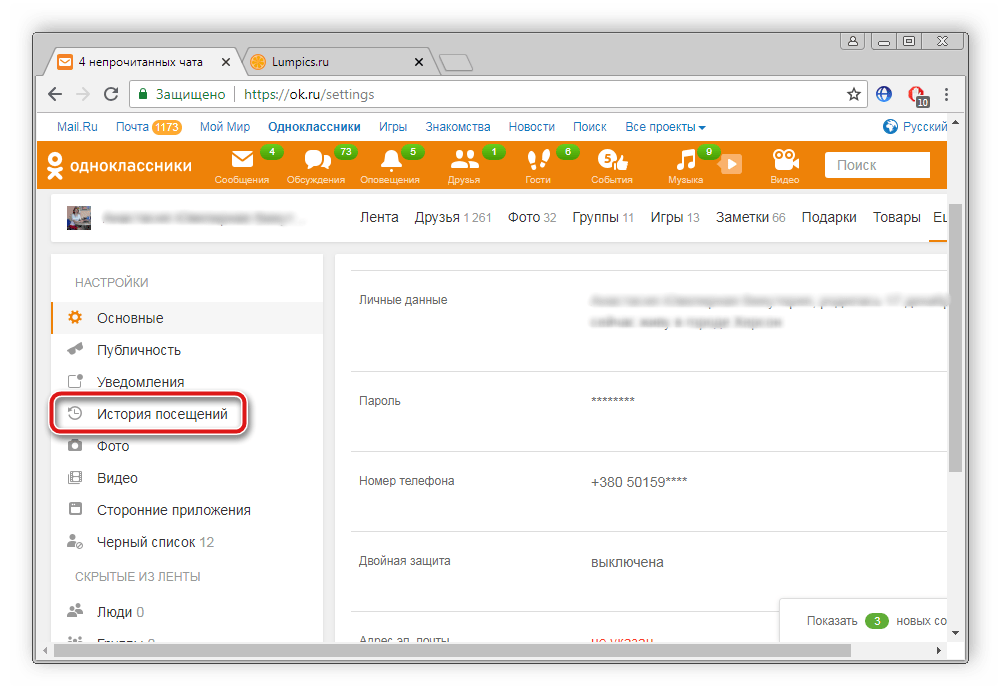Bookmark page with the star icon
1001x696 pixels.
tap(853, 94)
